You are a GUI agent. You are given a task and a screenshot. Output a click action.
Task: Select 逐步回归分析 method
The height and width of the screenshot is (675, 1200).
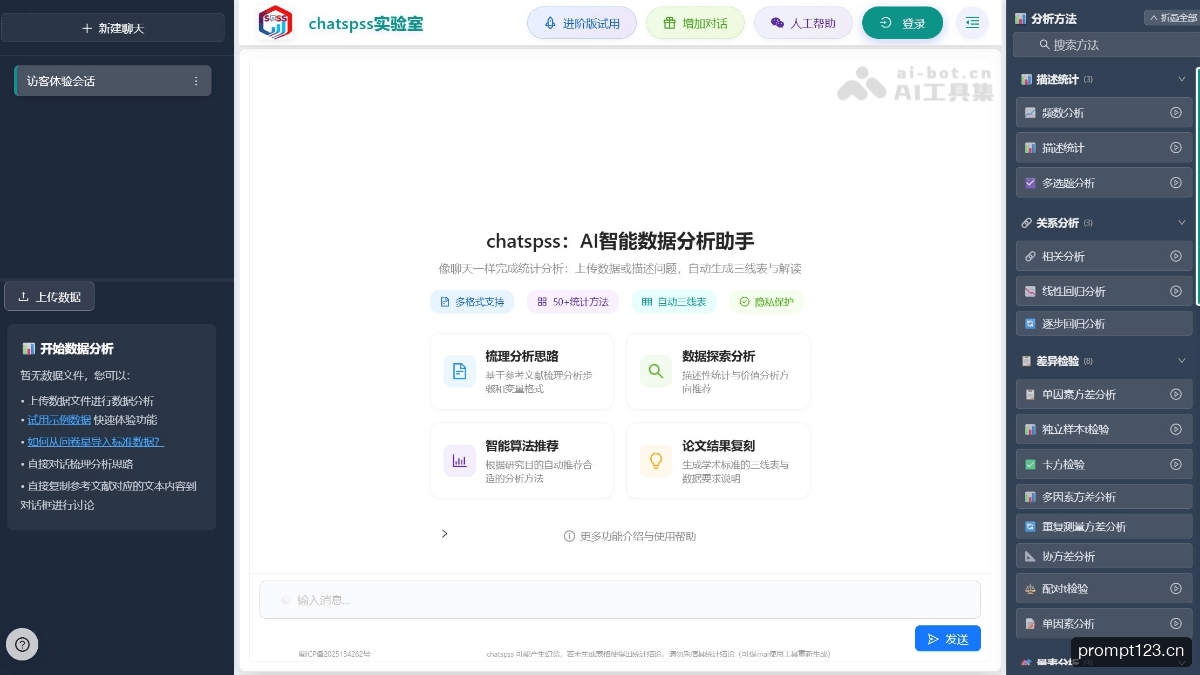[x=1104, y=324]
